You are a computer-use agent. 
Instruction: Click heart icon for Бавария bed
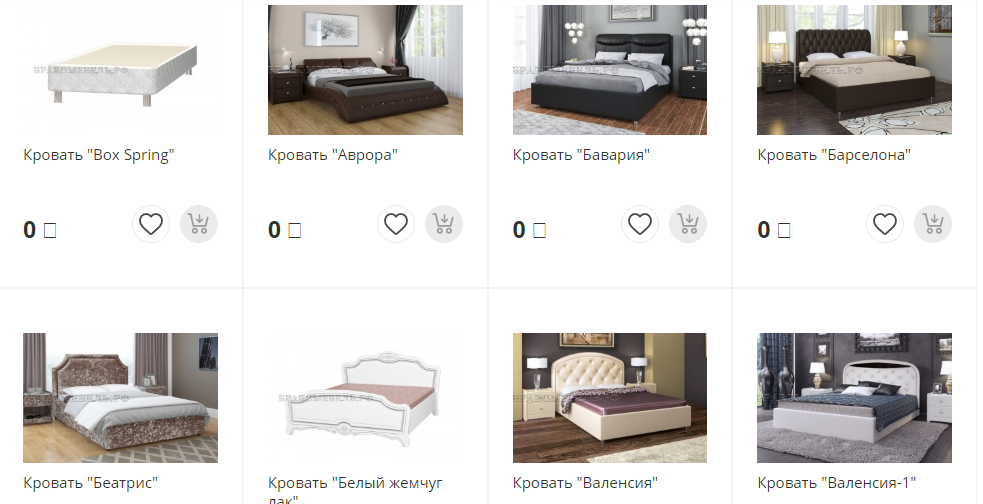click(640, 224)
